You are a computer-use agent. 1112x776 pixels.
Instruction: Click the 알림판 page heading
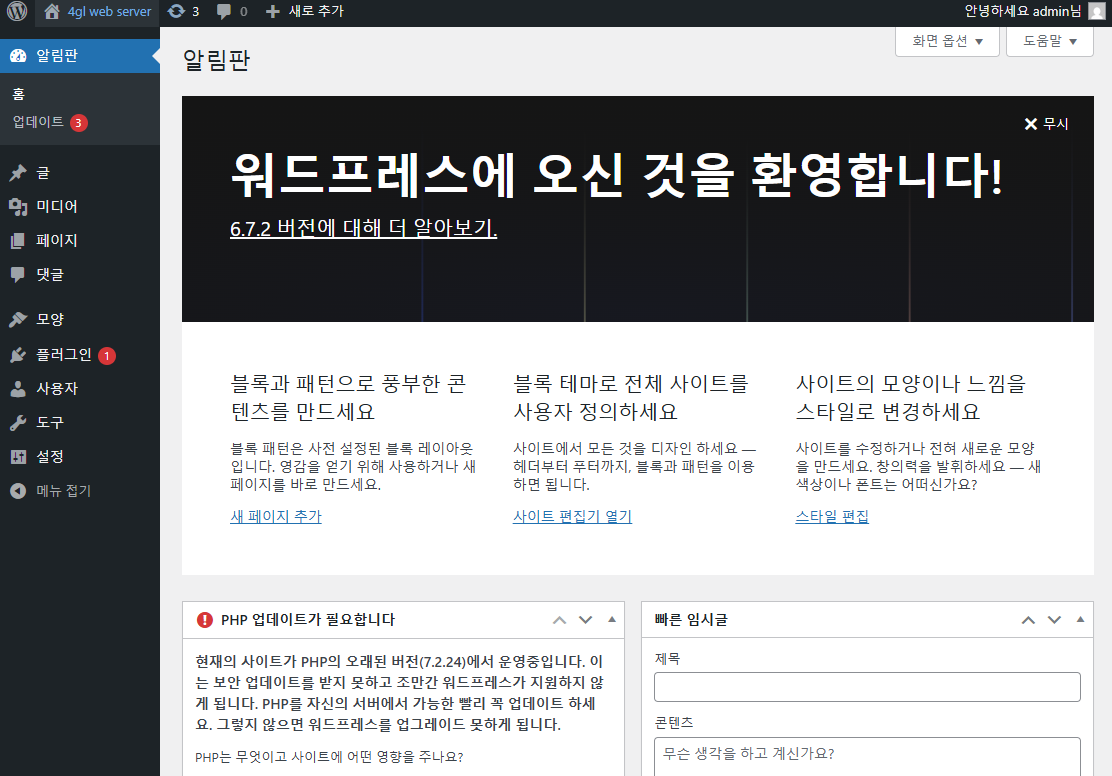pyautogui.click(x=216, y=60)
